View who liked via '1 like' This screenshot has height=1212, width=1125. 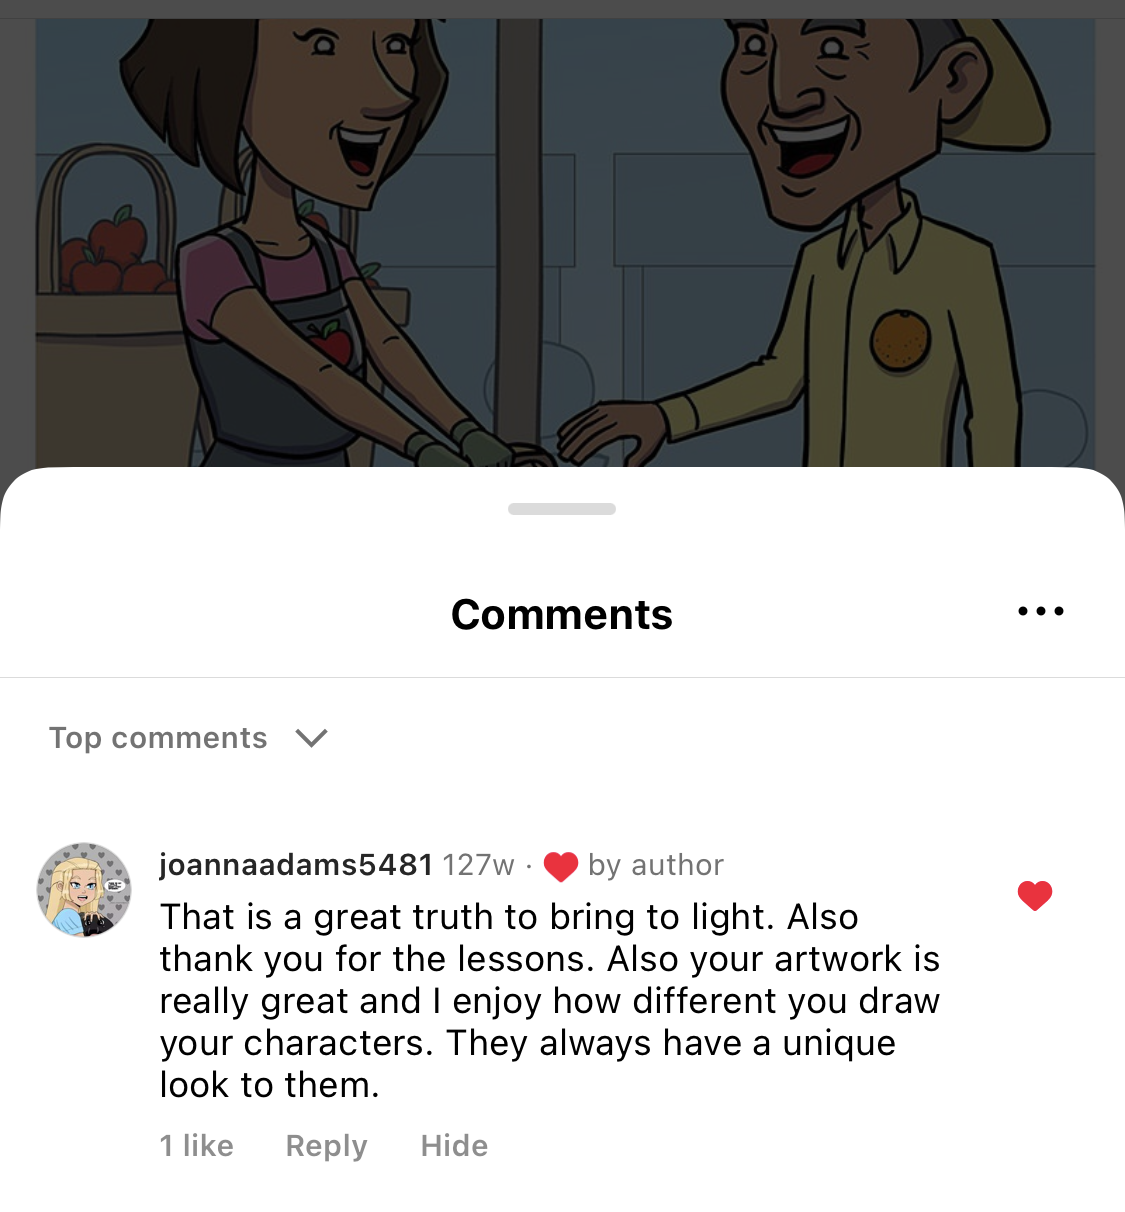[197, 1145]
